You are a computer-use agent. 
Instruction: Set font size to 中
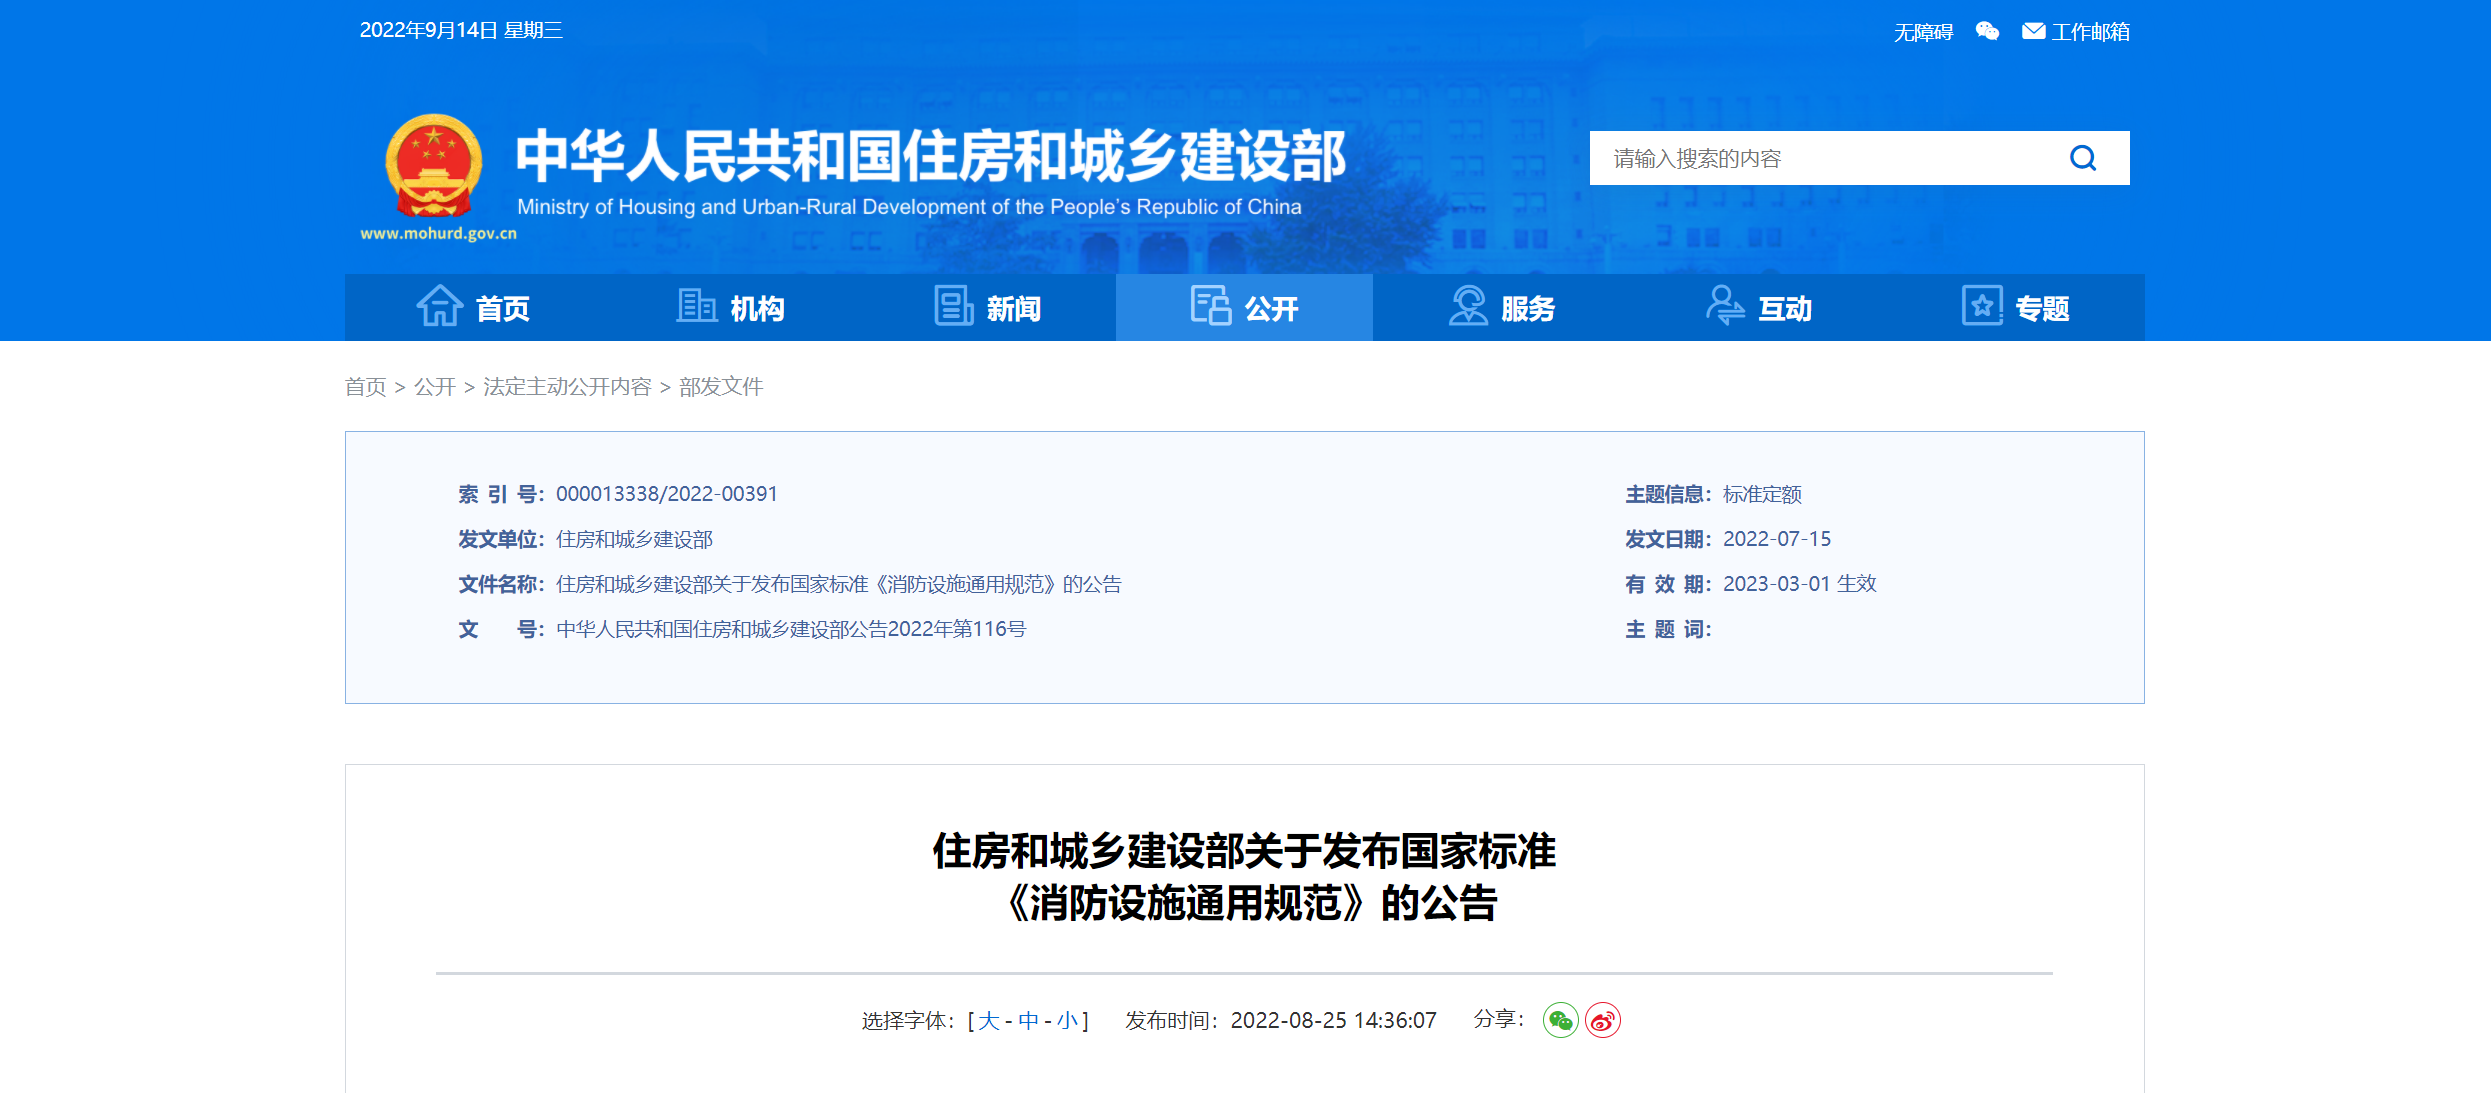click(x=1028, y=1020)
